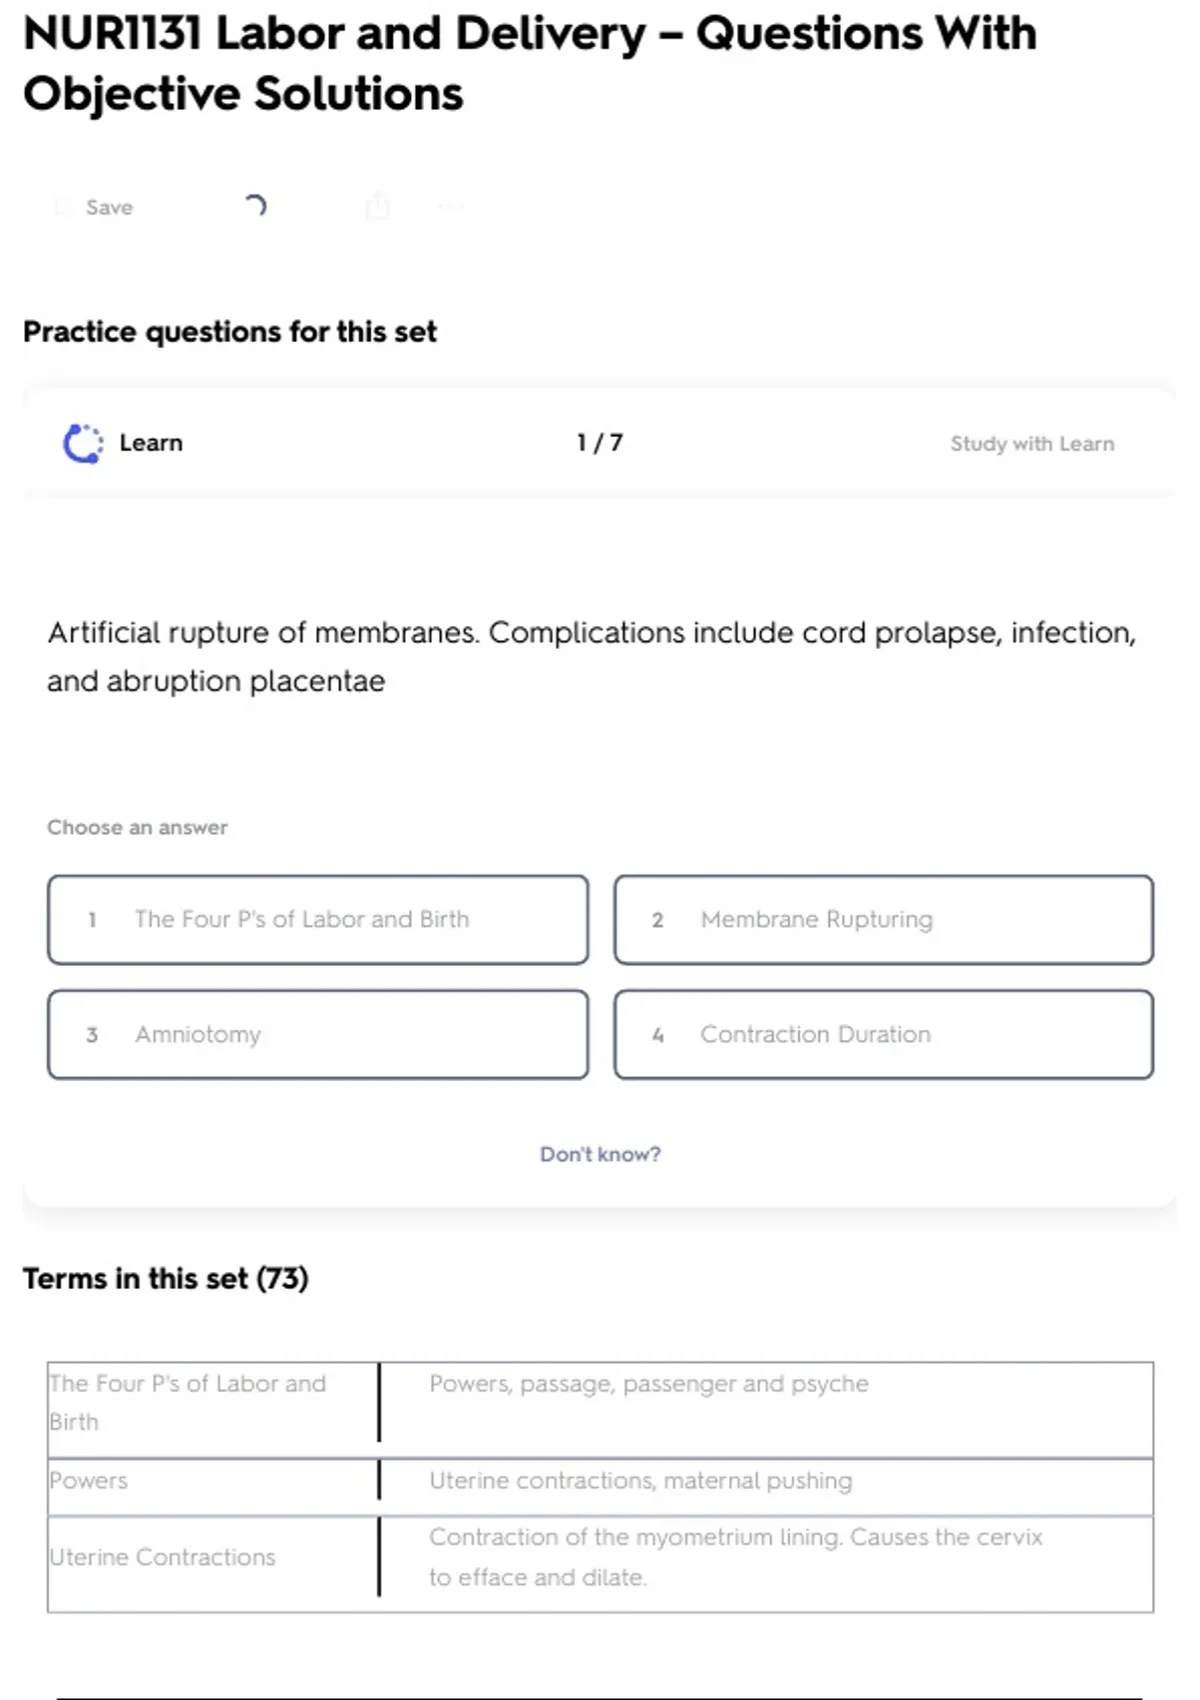
Task: Click the loading spinner icon
Action: (x=255, y=206)
